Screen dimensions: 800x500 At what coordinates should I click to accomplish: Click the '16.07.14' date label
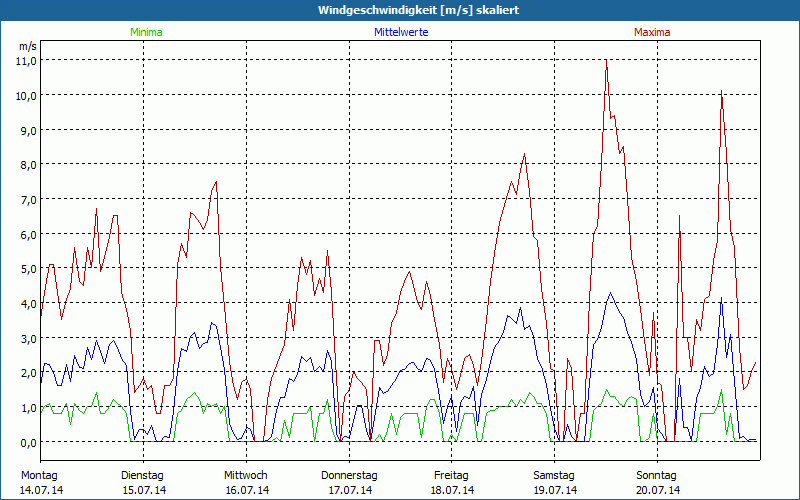(x=247, y=490)
